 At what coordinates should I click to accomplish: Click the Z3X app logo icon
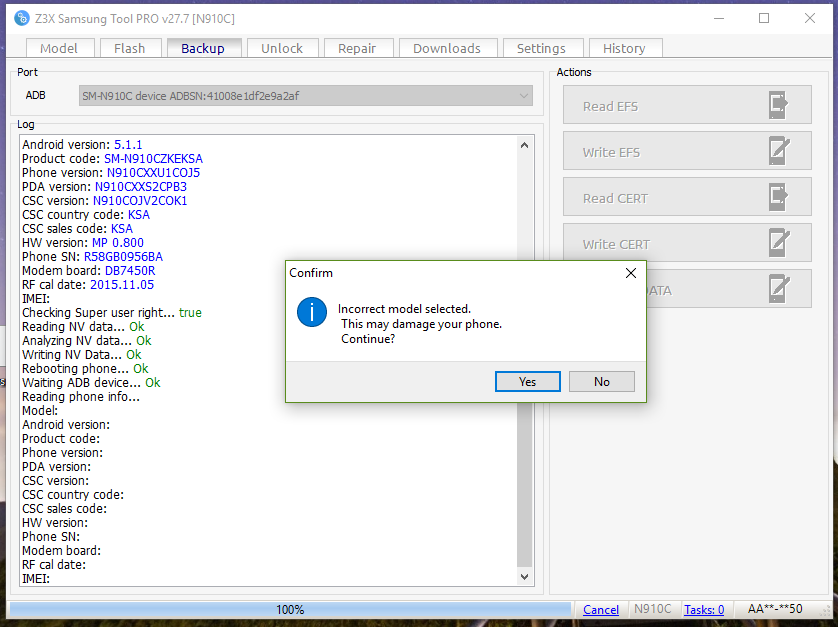21,18
